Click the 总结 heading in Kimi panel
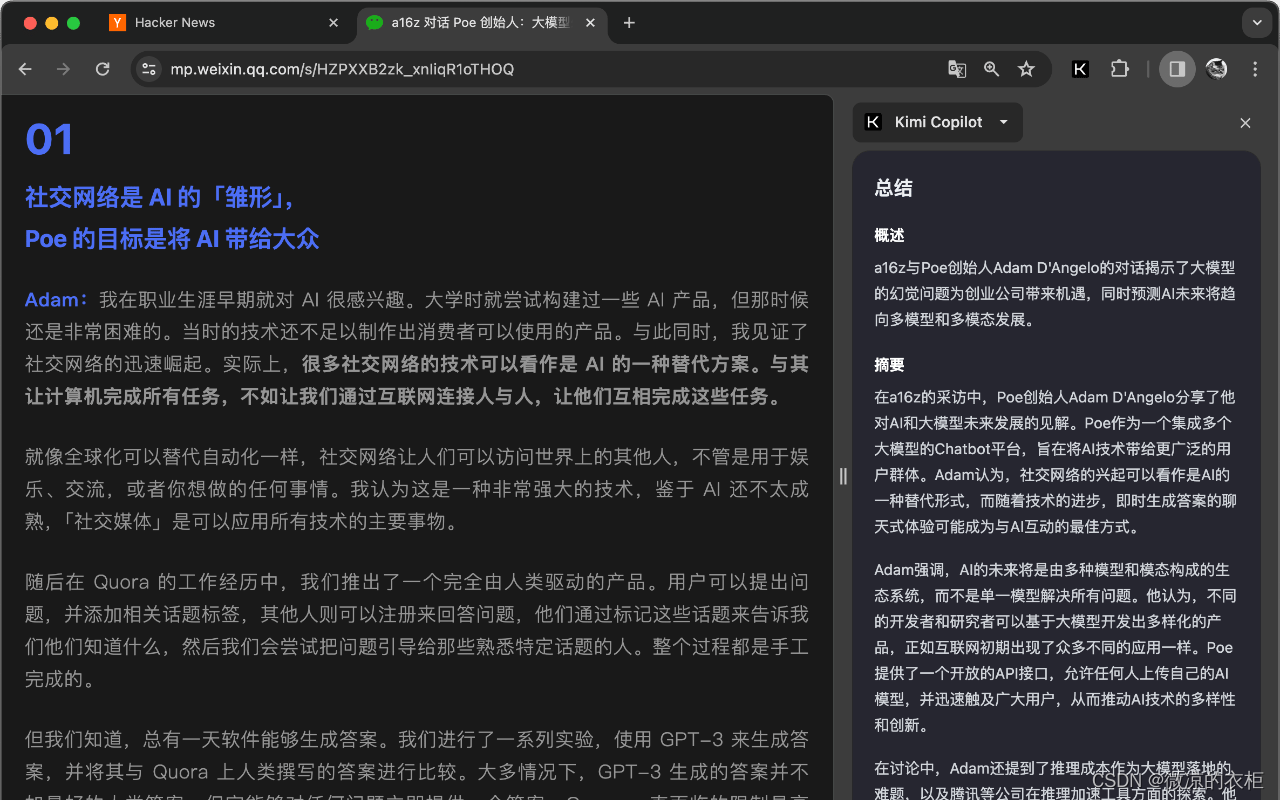 click(x=893, y=188)
